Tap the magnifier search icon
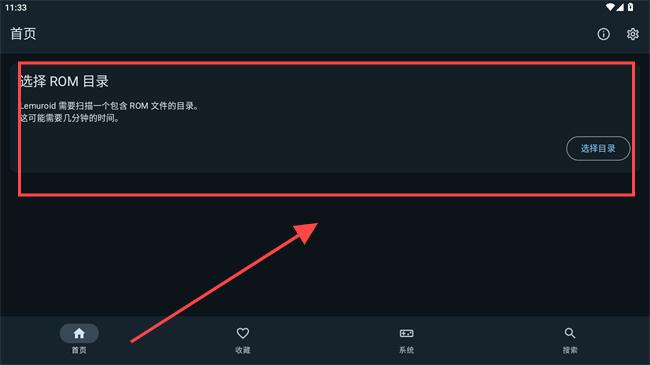This screenshot has width=650, height=365. click(570, 333)
